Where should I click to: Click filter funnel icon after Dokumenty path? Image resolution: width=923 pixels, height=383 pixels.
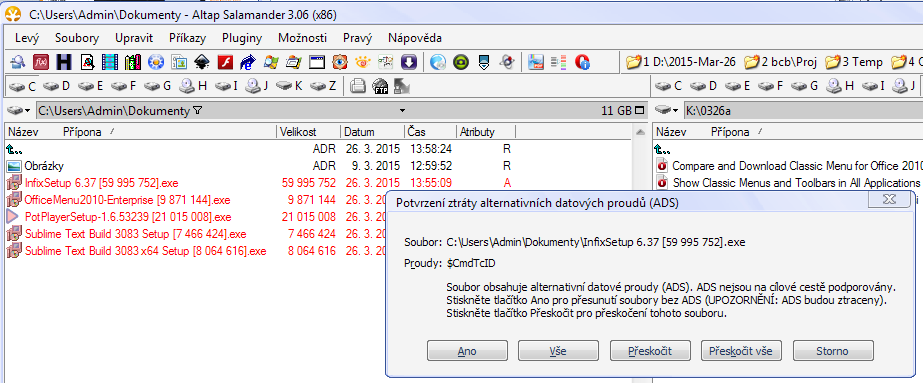tap(198, 110)
